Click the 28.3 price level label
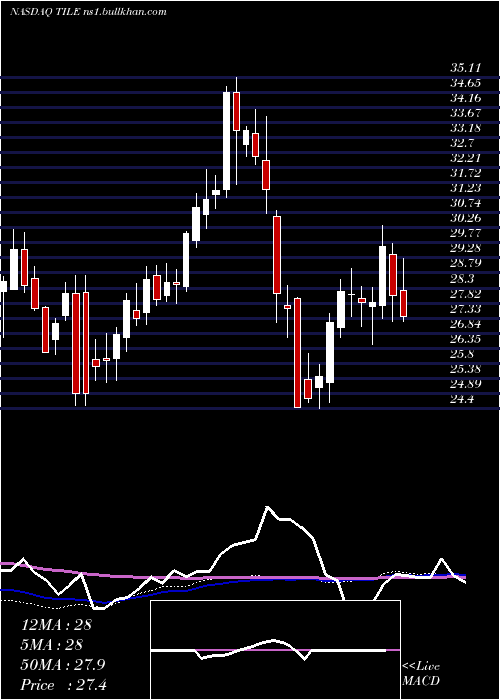The width and height of the screenshot is (500, 700). (x=462, y=279)
